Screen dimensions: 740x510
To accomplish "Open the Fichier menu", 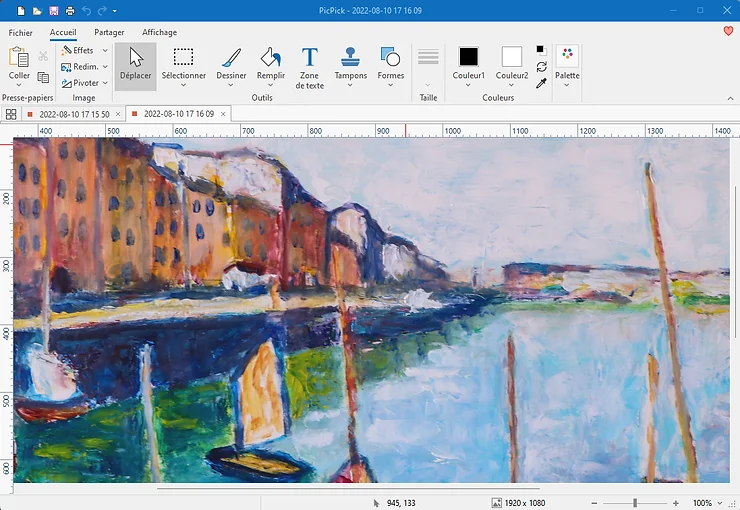I will pos(20,32).
